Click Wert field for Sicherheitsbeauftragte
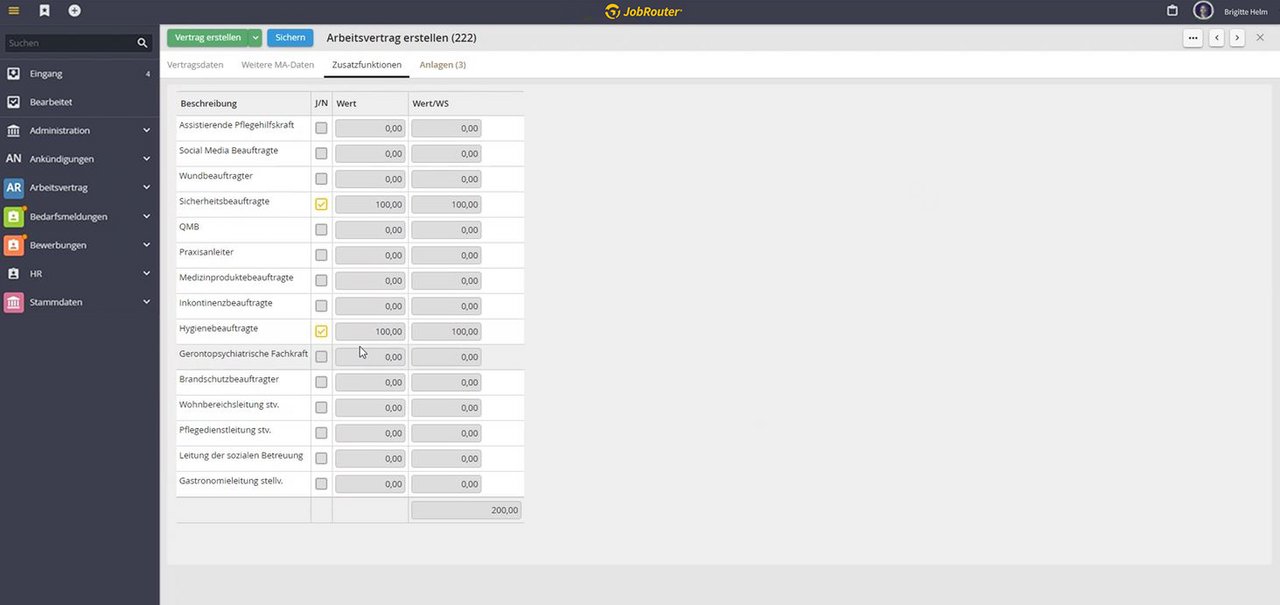 pyautogui.click(x=370, y=204)
